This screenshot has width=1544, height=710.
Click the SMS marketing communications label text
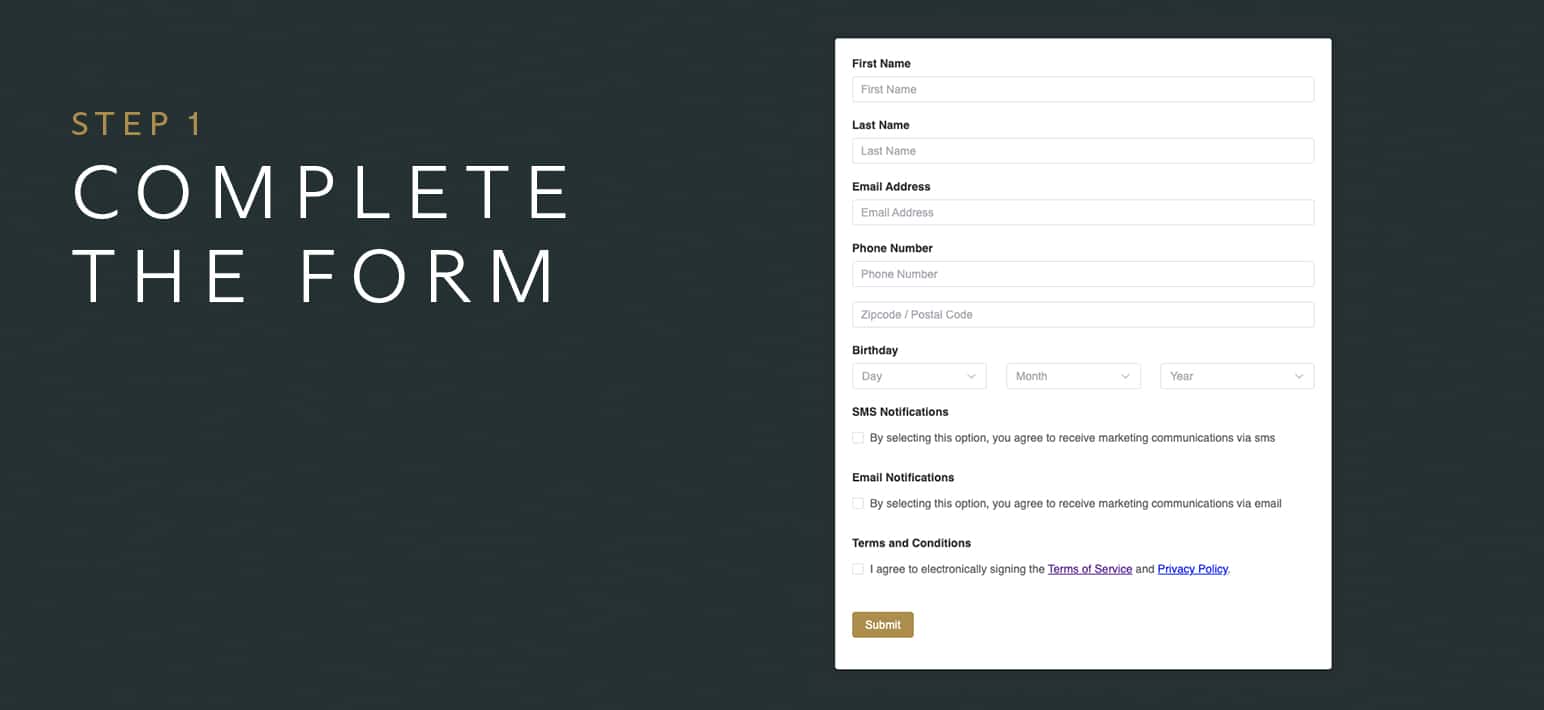pyautogui.click(x=1072, y=438)
